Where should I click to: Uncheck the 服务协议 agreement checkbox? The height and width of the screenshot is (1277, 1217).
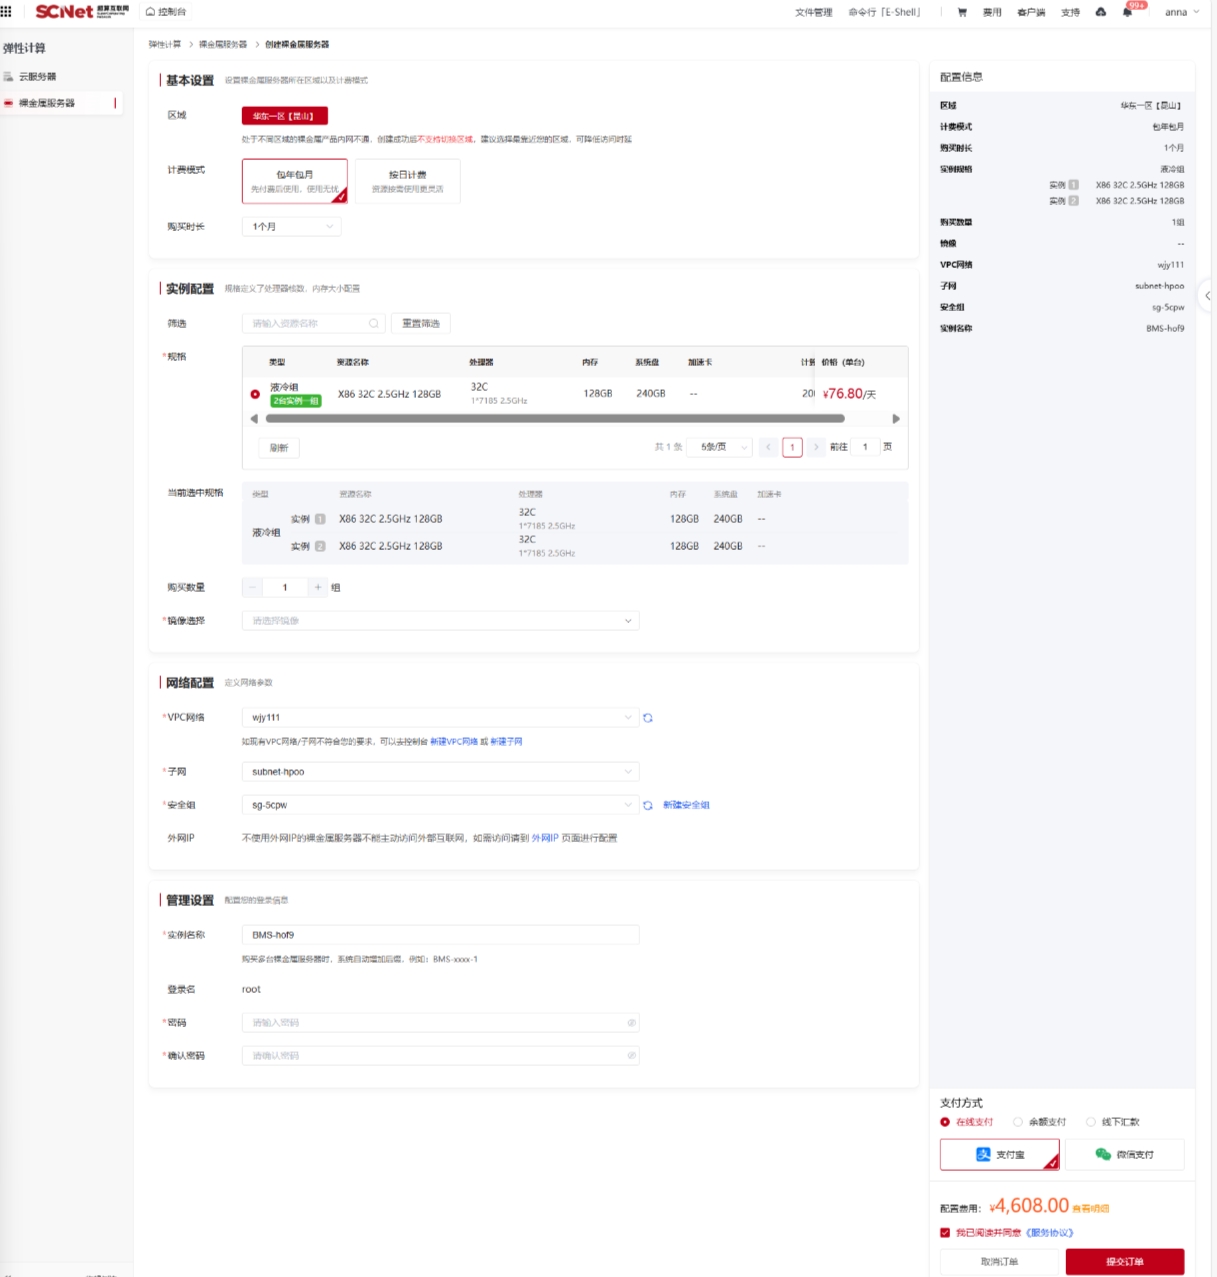pyautogui.click(x=945, y=1233)
